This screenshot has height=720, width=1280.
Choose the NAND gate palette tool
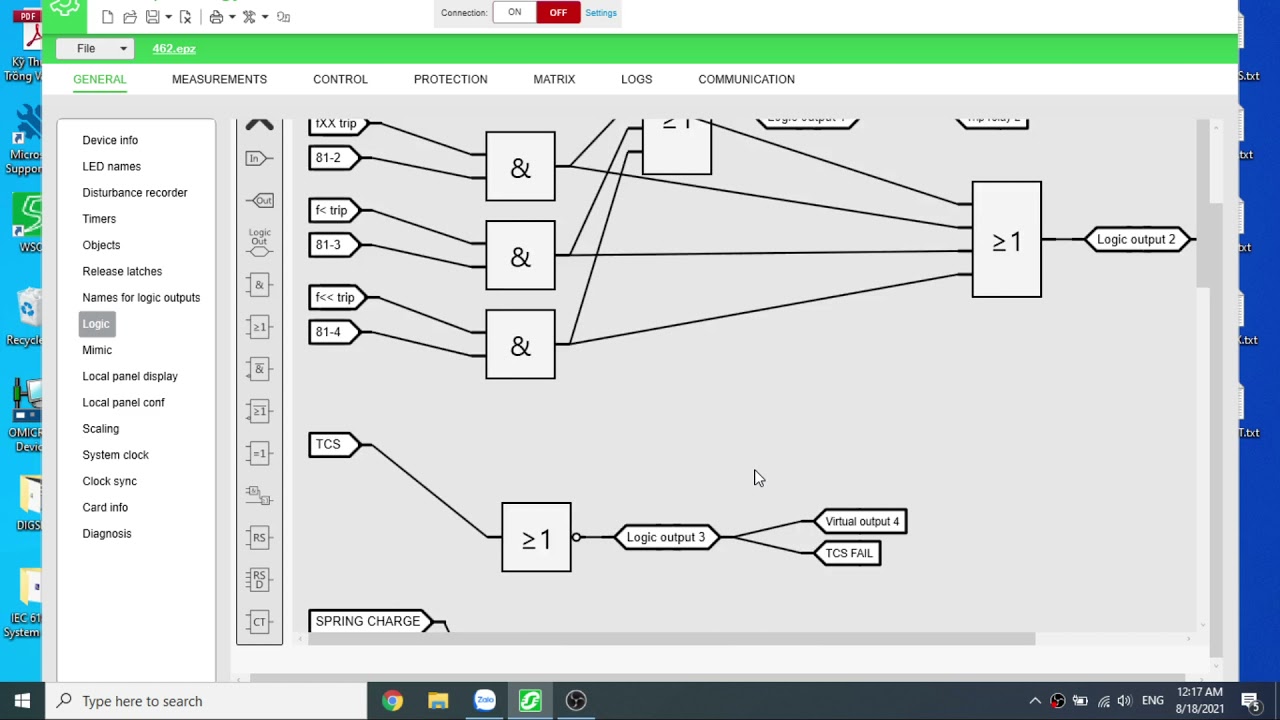tap(259, 369)
